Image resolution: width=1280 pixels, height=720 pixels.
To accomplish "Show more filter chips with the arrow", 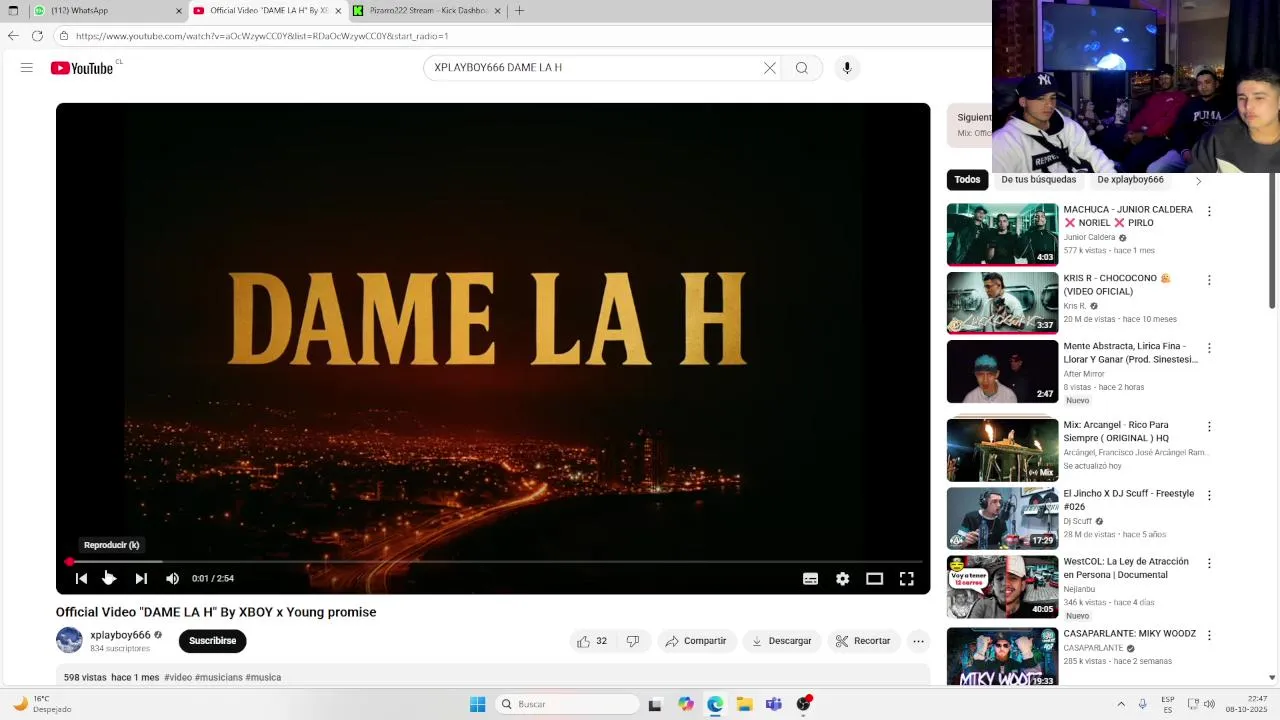I will coord(1198,180).
